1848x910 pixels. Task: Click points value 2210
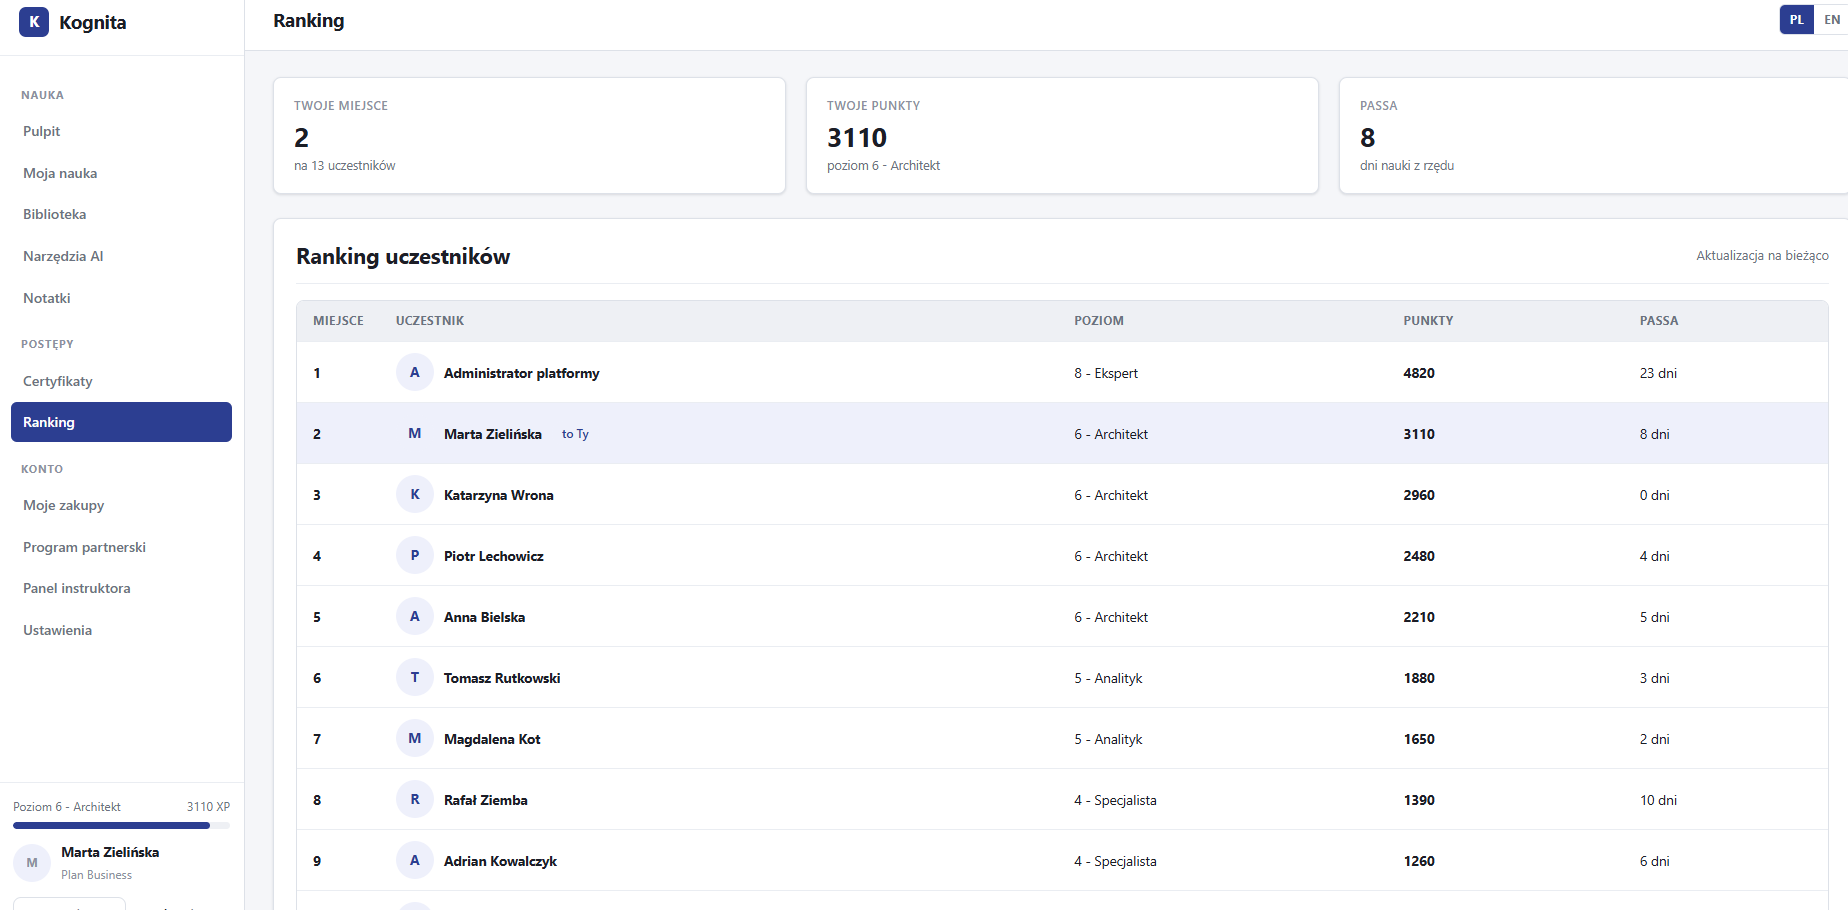pyautogui.click(x=1419, y=617)
